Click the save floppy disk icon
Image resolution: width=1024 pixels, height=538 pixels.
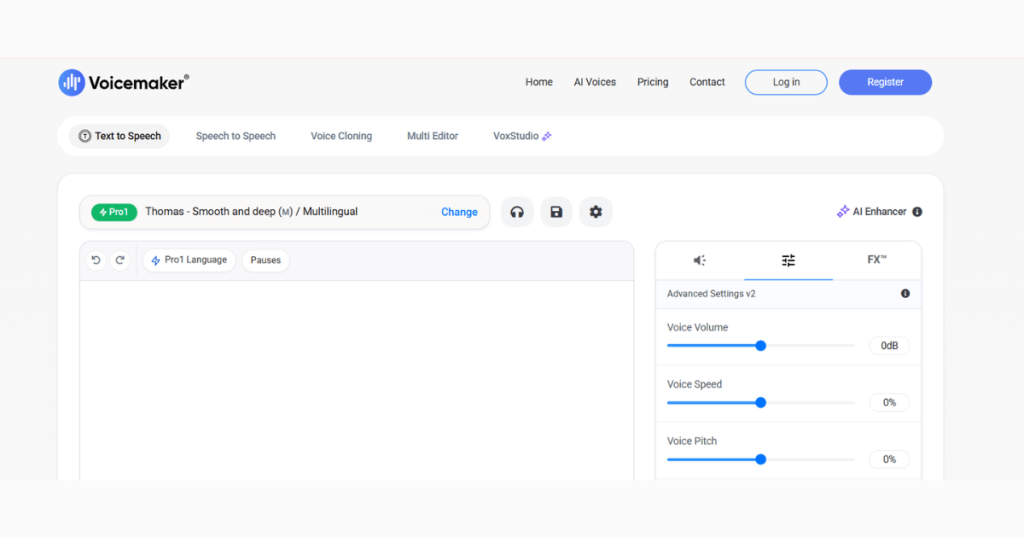(556, 212)
